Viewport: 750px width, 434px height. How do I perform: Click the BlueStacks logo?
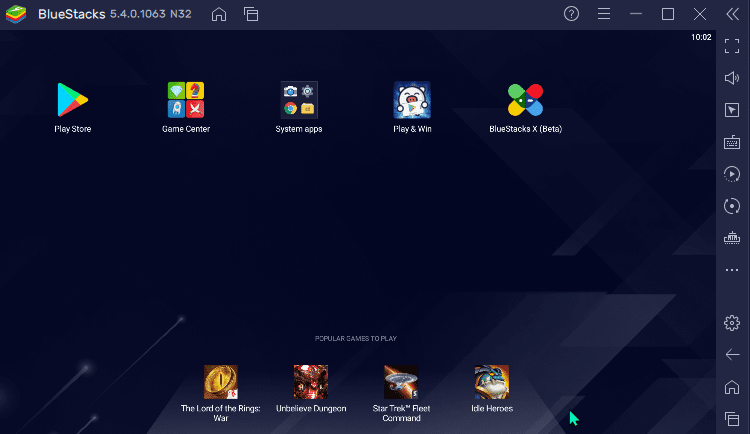(16, 14)
